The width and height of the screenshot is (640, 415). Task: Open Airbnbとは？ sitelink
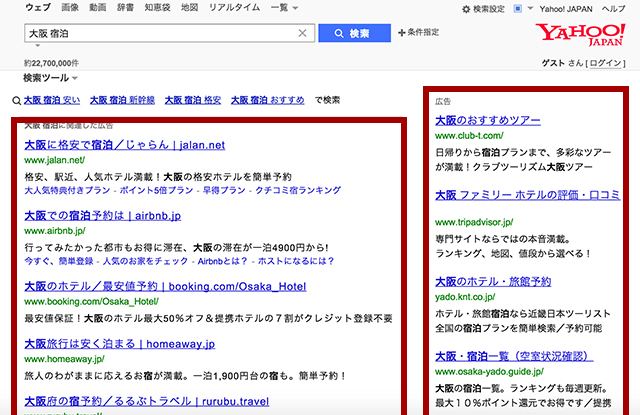(222, 261)
